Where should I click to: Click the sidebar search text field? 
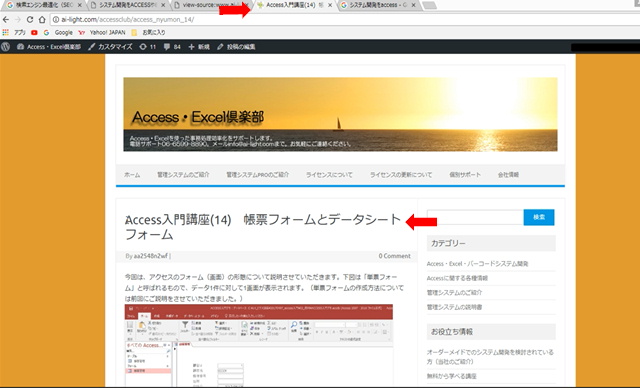[x=476, y=217]
